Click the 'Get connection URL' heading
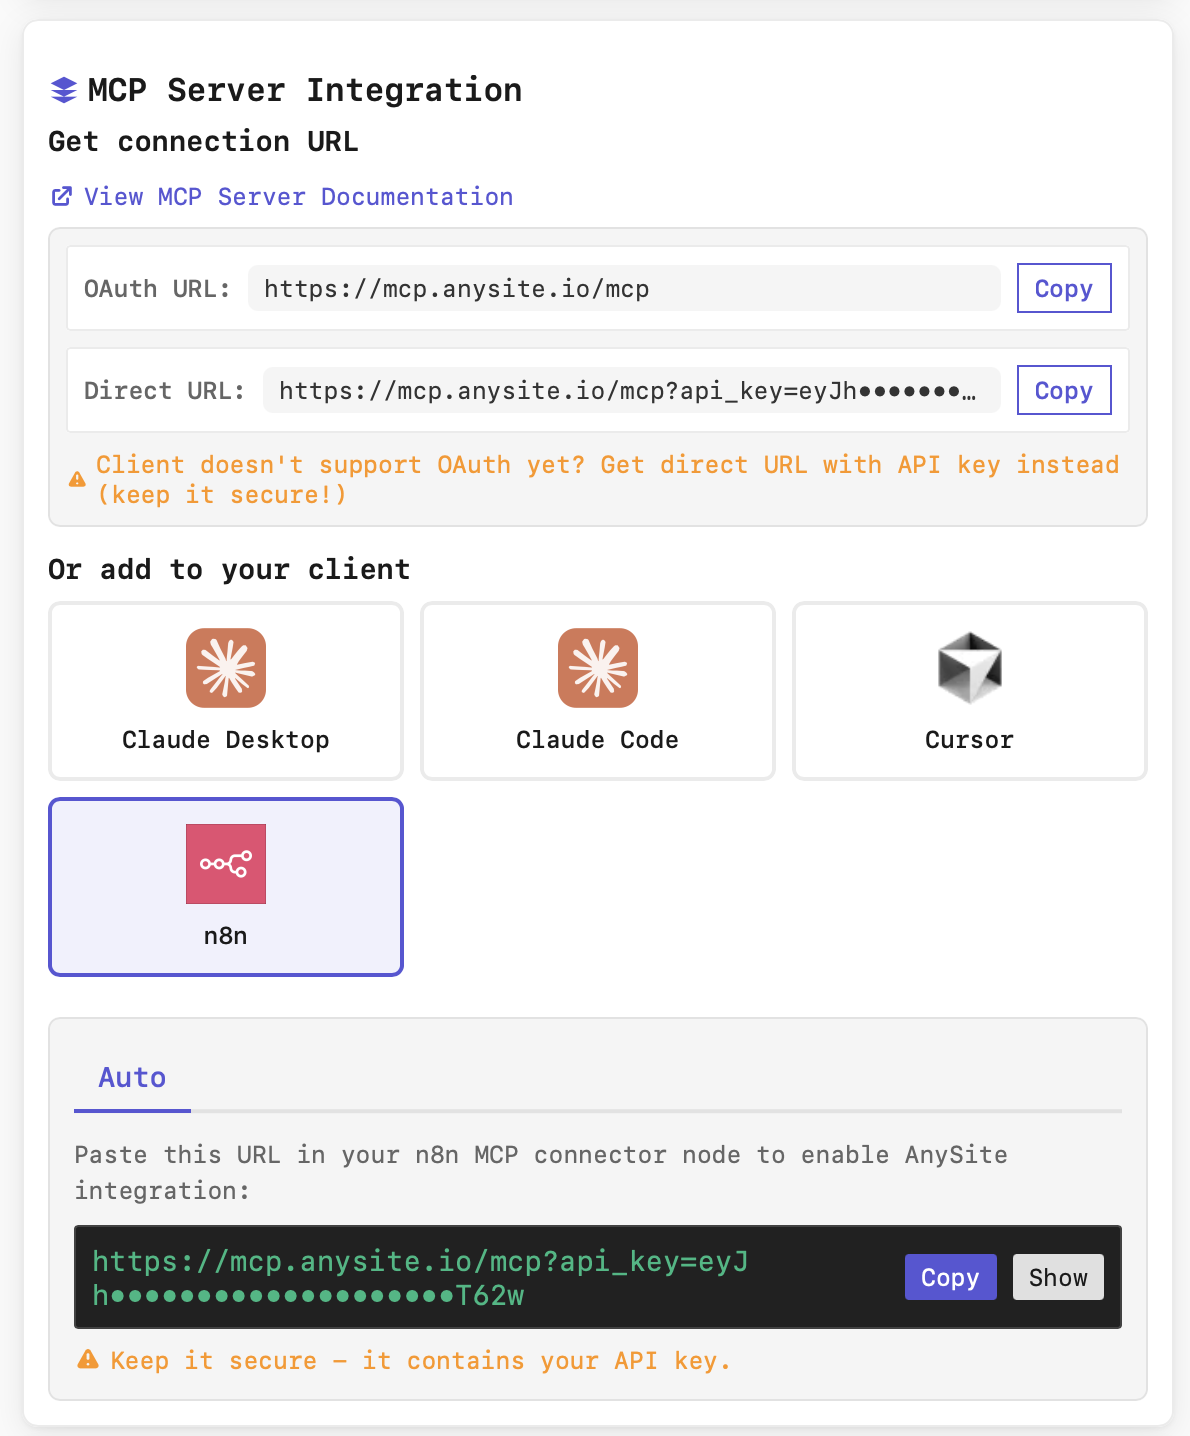This screenshot has height=1436, width=1190. click(x=203, y=141)
